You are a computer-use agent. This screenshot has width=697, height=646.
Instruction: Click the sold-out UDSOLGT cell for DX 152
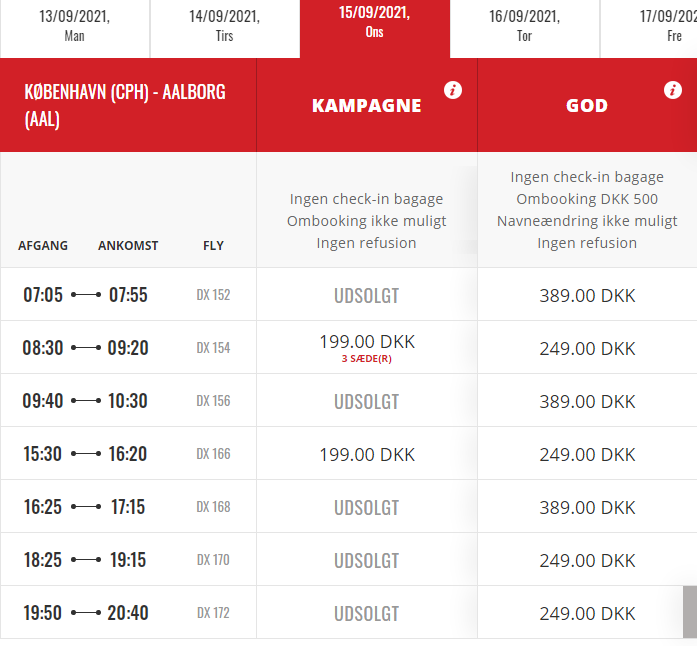(x=367, y=295)
